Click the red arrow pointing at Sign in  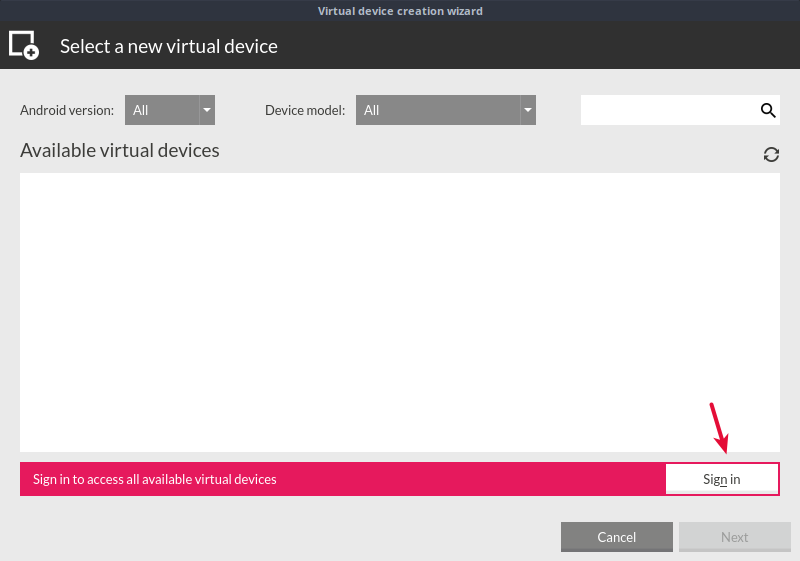719,428
